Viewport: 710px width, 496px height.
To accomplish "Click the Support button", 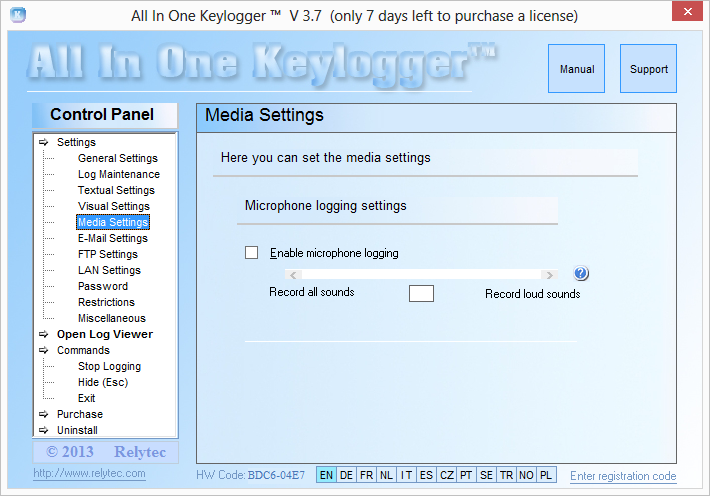I will 648,69.
